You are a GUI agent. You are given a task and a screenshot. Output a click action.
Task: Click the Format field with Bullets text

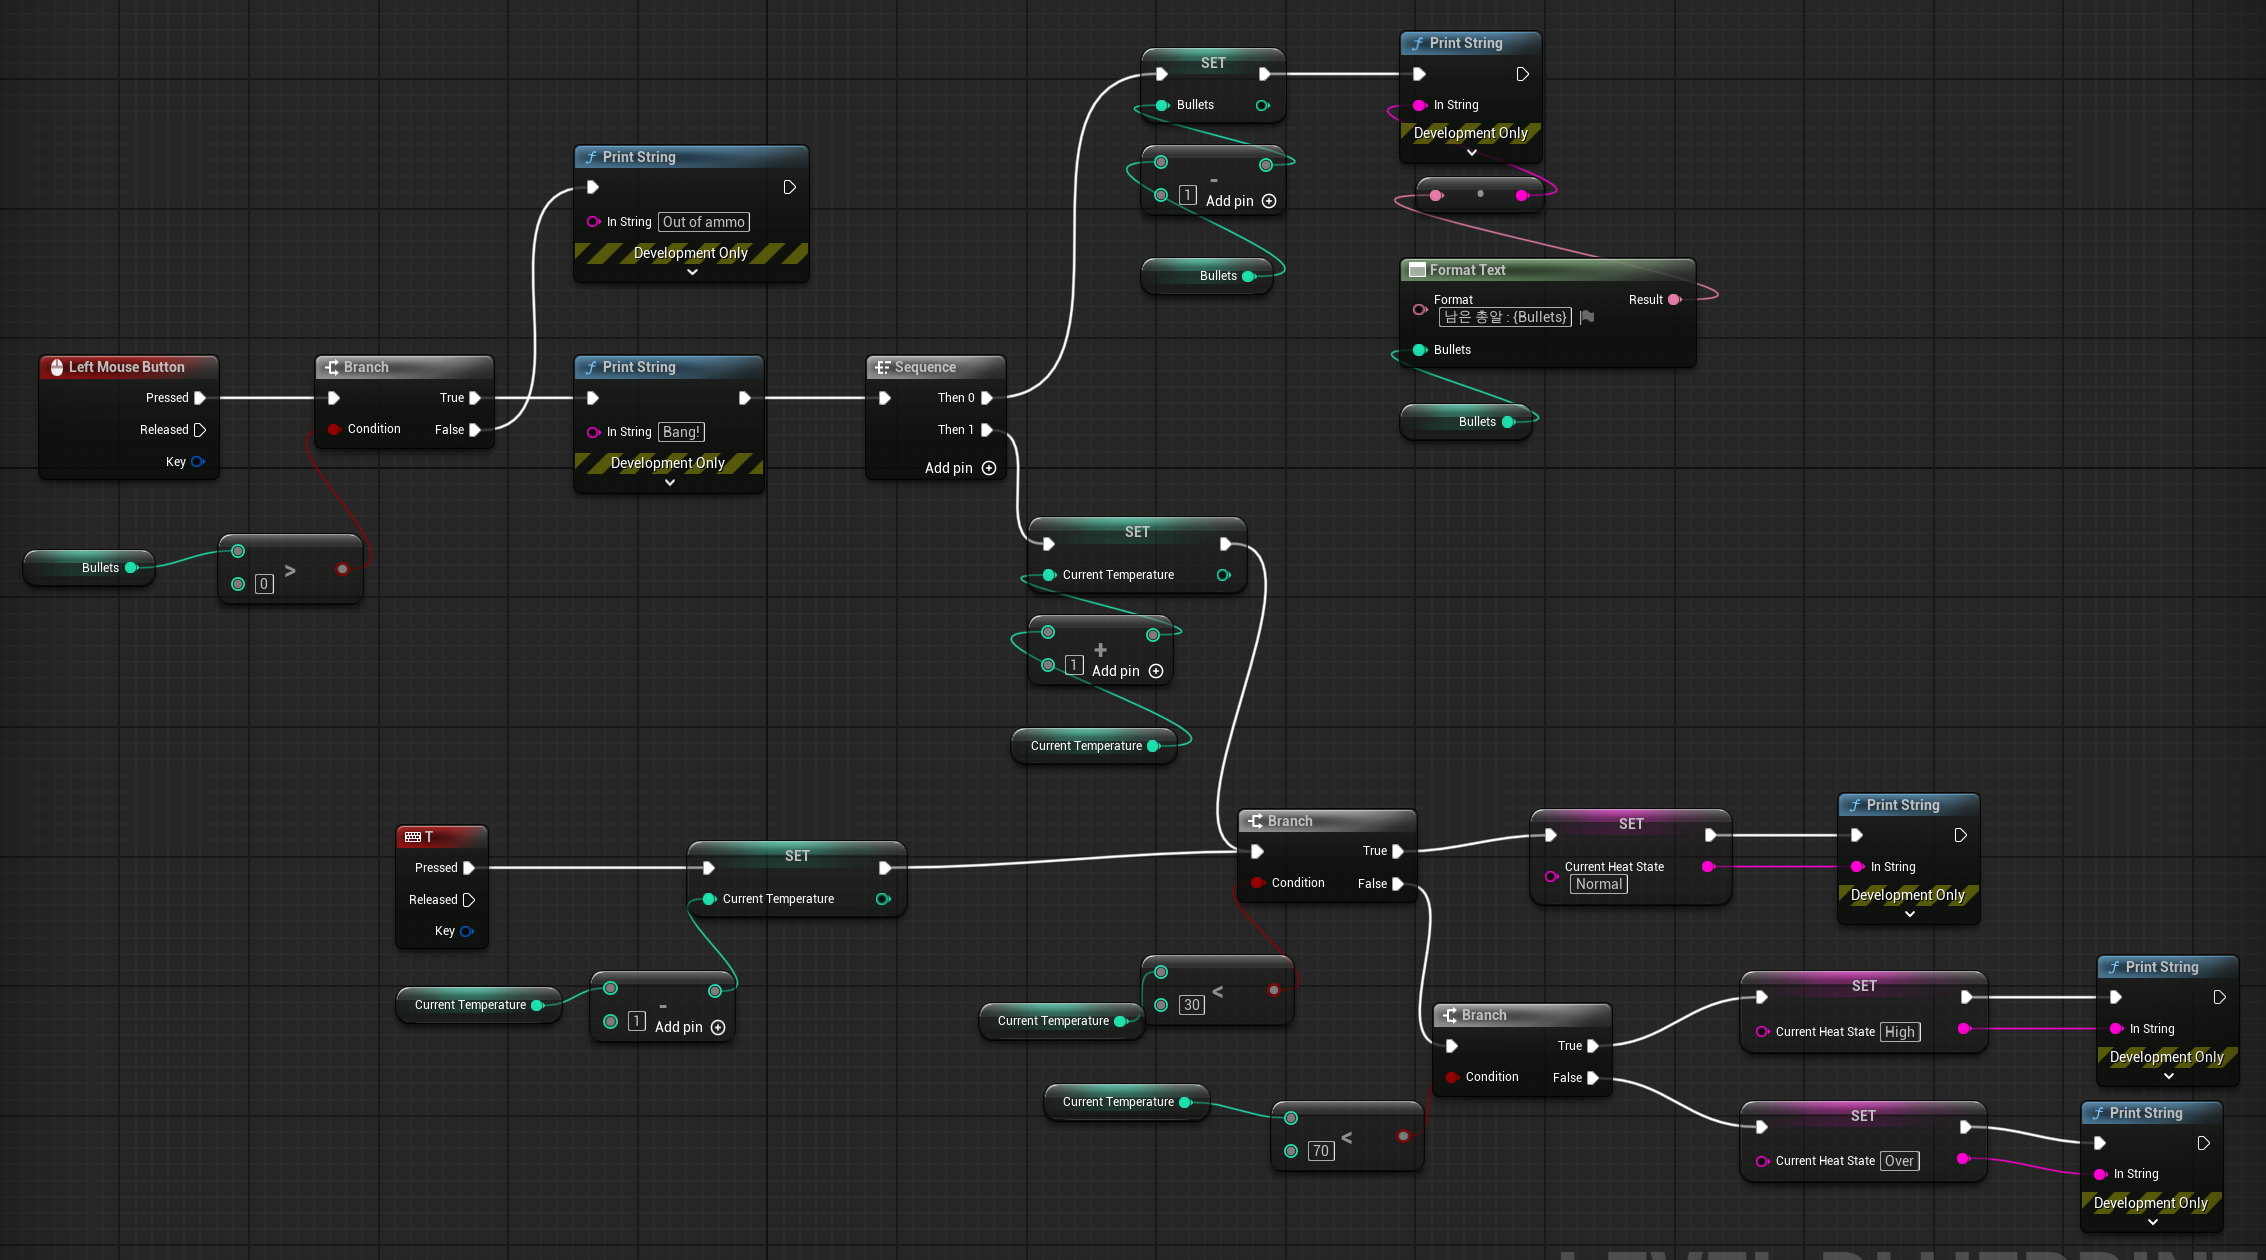(x=1504, y=317)
